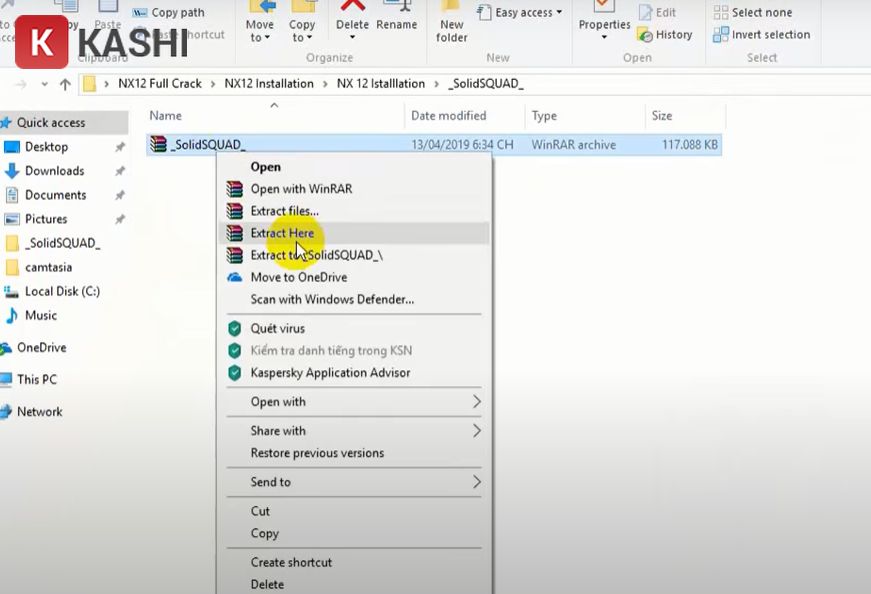Choose Kaspersky Application Advisor option
This screenshot has height=594, width=871.
330,373
